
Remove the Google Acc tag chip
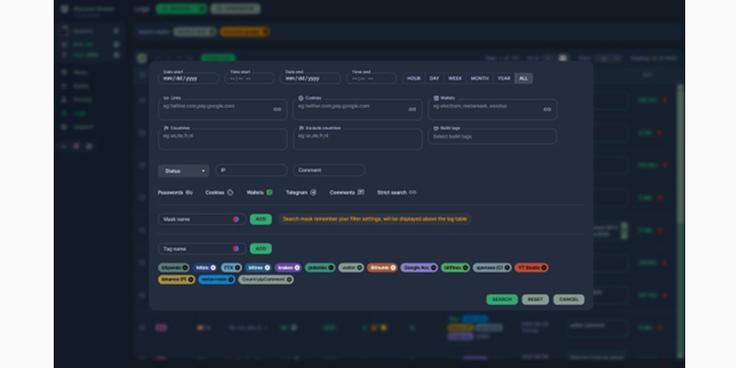point(433,268)
